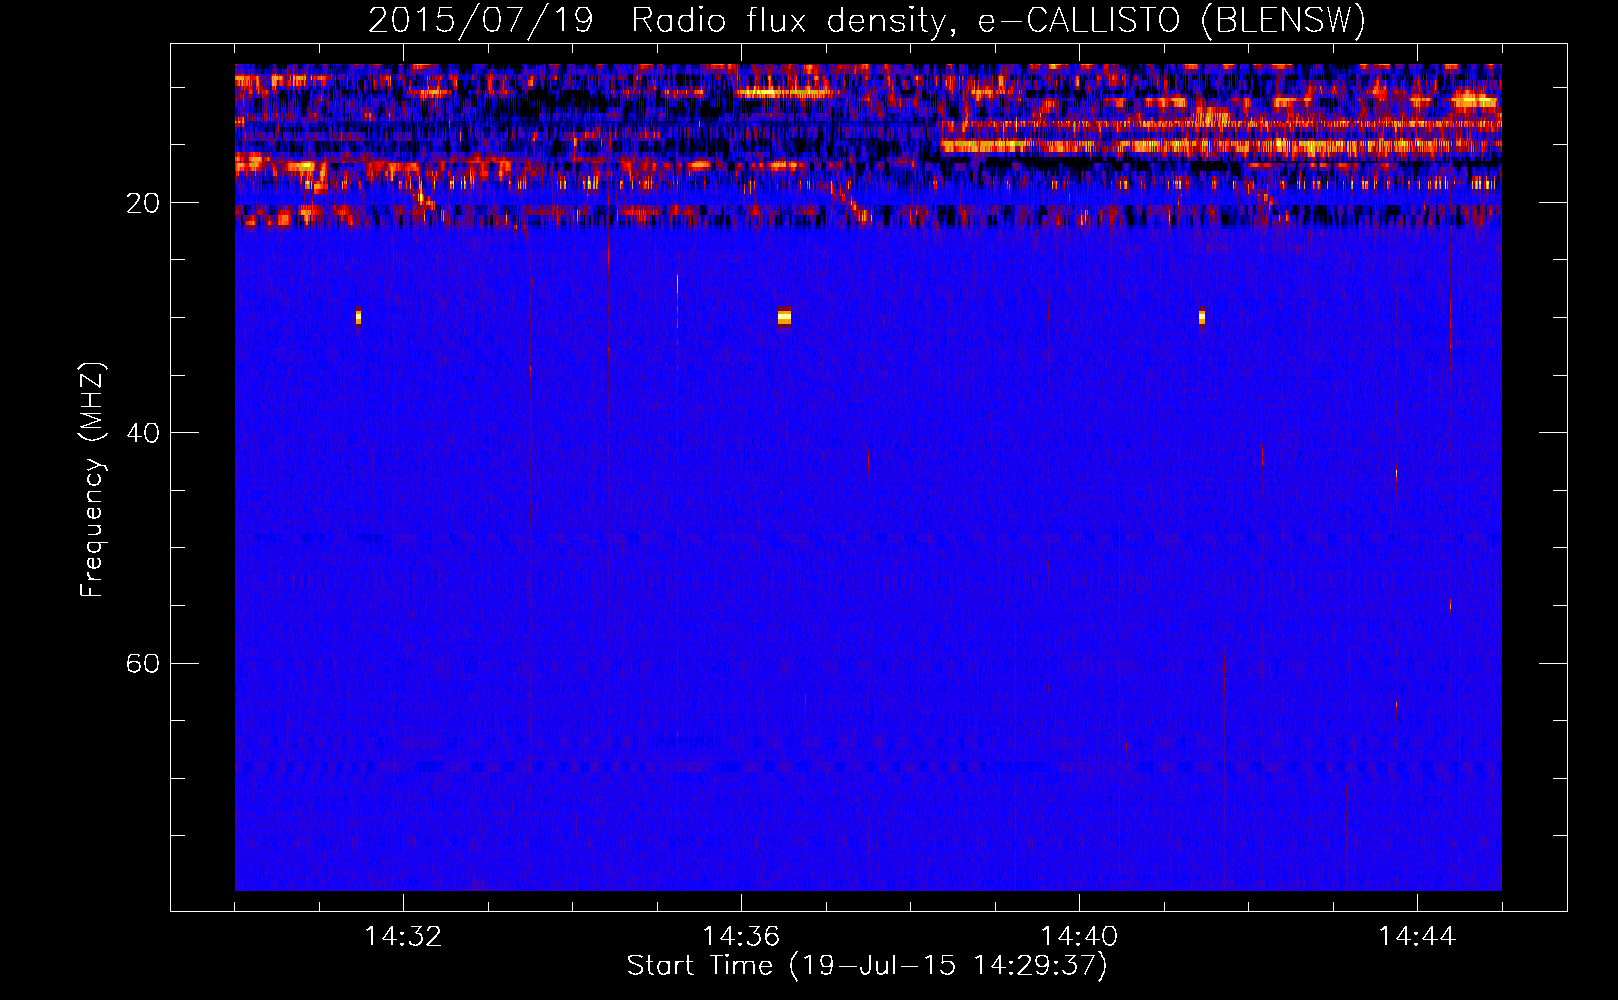Click the 14:40 time tick label
Screen dimensions: 1618x1000
1079,936
